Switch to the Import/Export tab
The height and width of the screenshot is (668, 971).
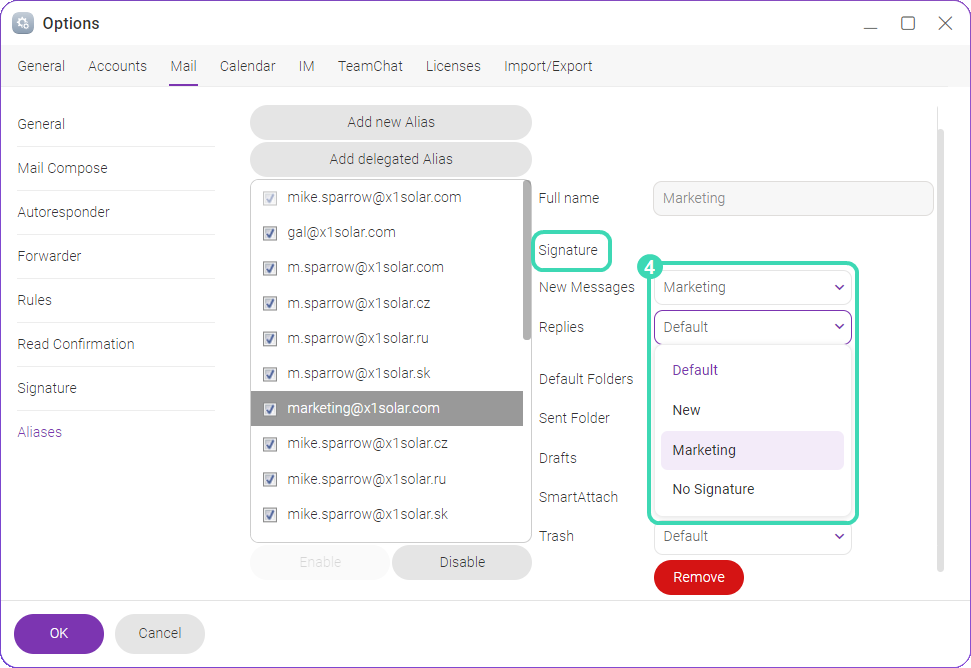click(548, 66)
